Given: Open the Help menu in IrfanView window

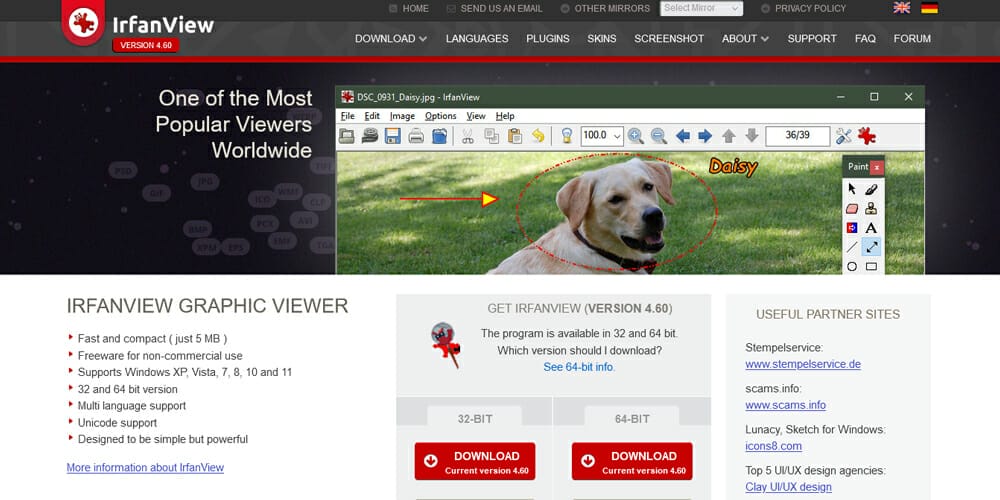Looking at the screenshot, I should pyautogui.click(x=505, y=116).
